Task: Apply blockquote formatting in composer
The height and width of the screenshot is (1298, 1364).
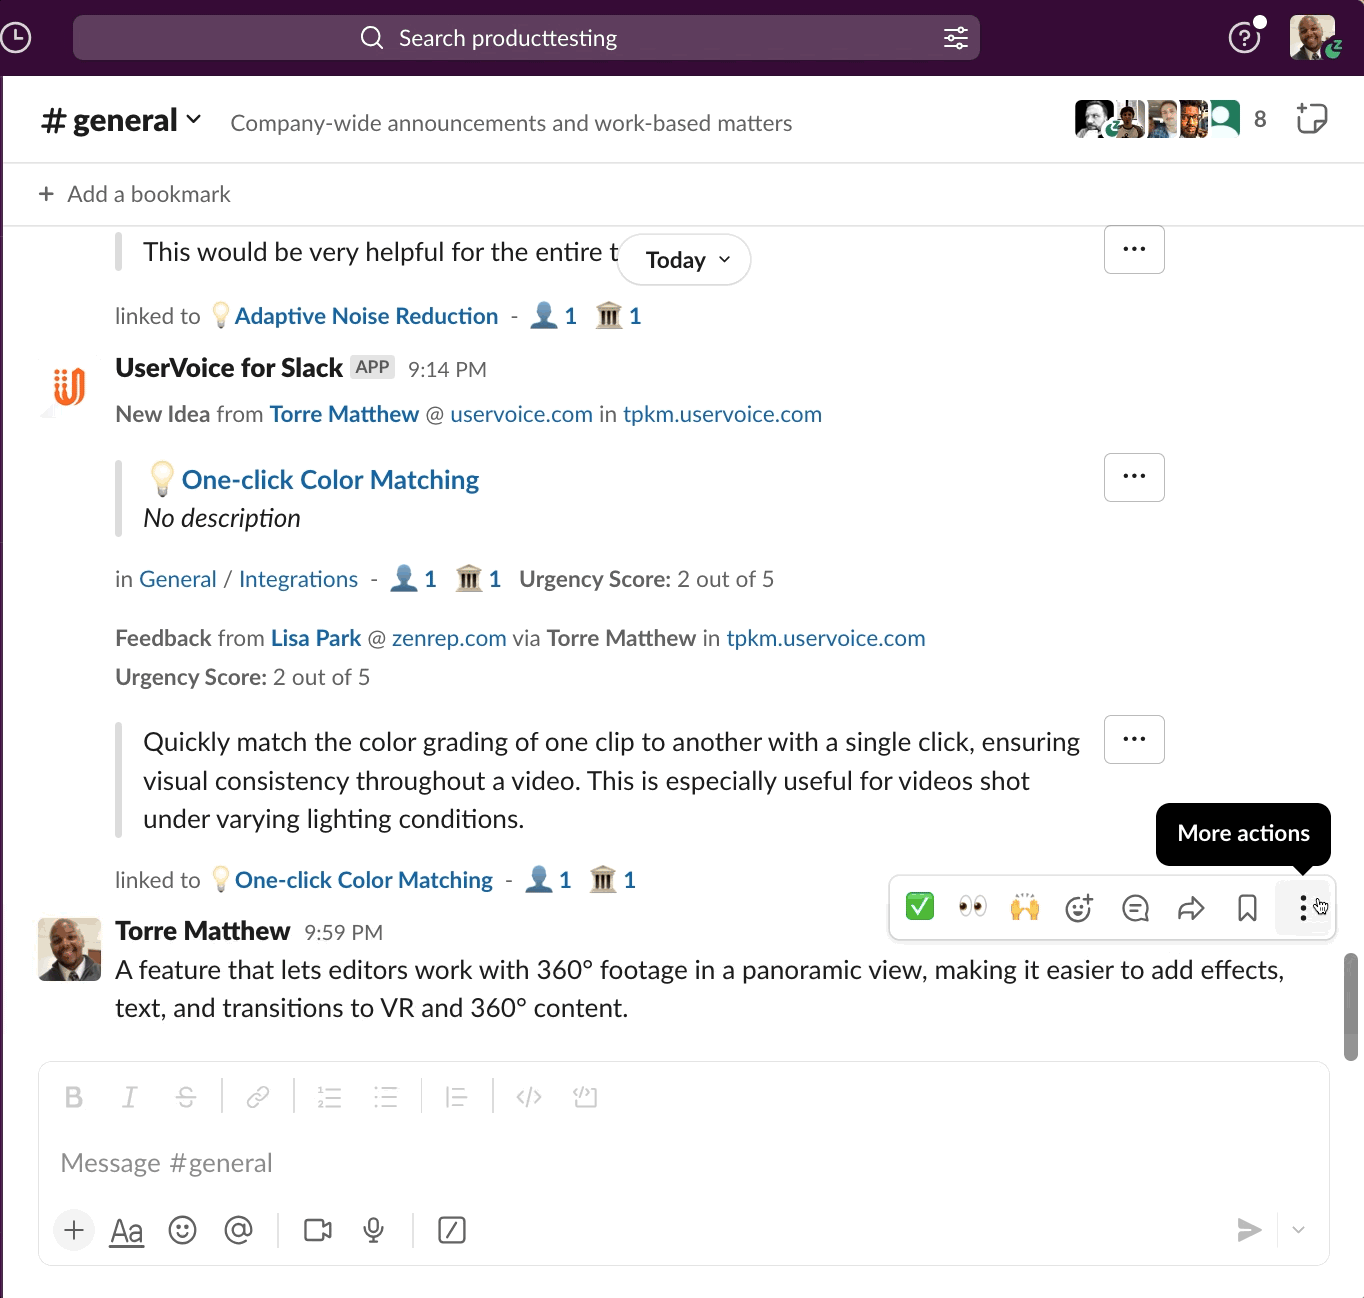Action: click(457, 1097)
